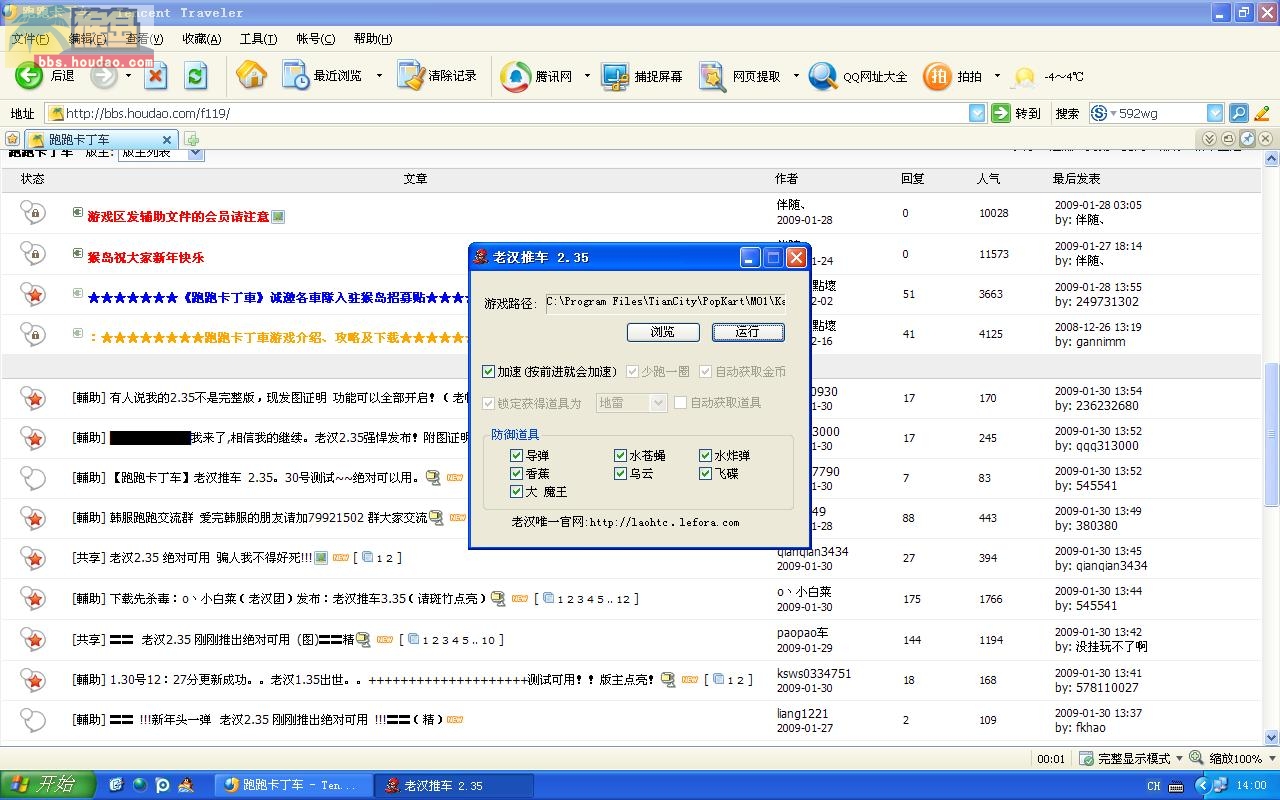
Task: Click the red X Stop icon in the browser toolbar
Action: point(156,76)
